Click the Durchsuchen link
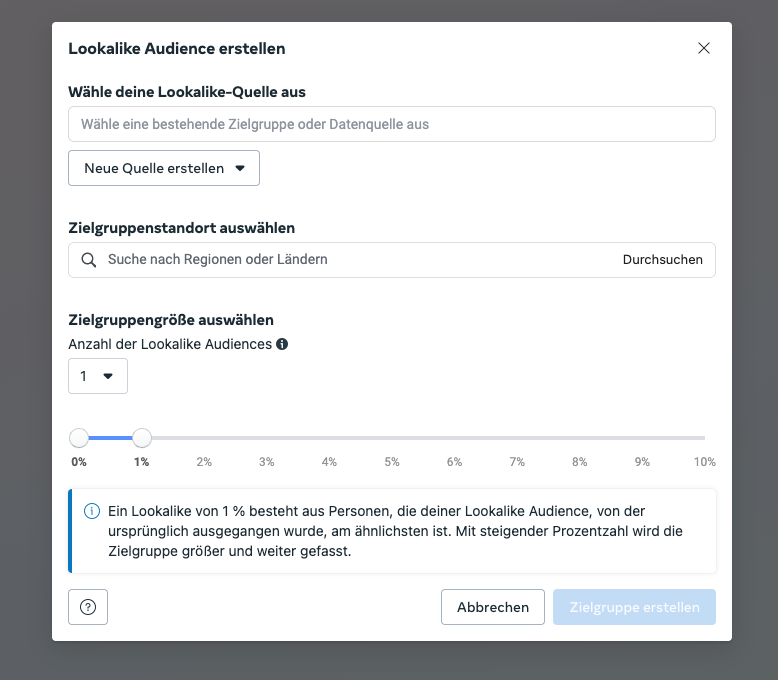778x680 pixels. [662, 260]
